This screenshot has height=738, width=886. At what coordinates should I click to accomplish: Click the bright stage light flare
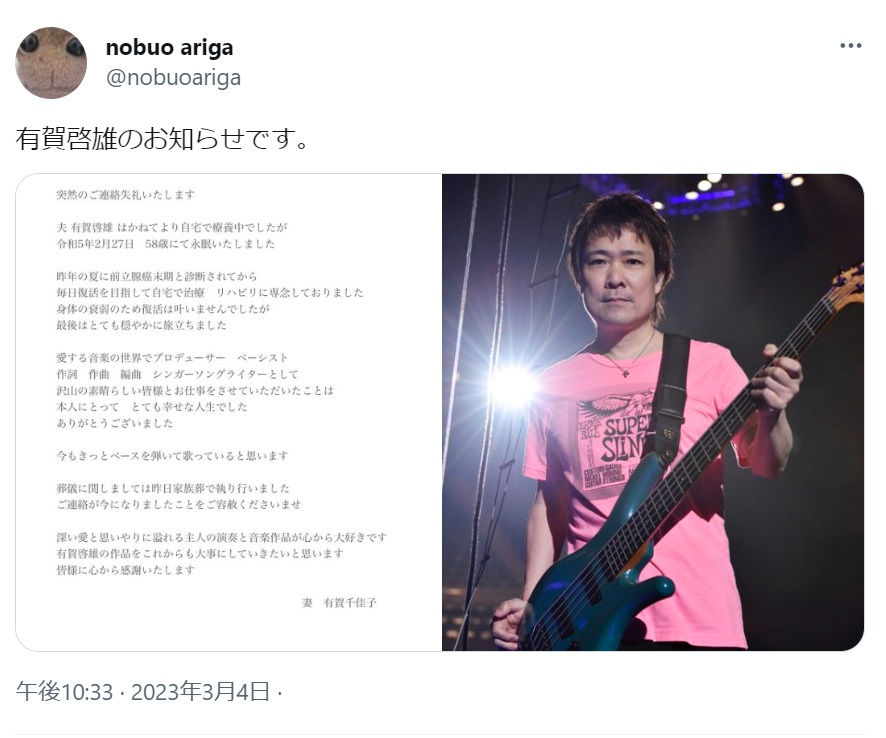(x=512, y=386)
